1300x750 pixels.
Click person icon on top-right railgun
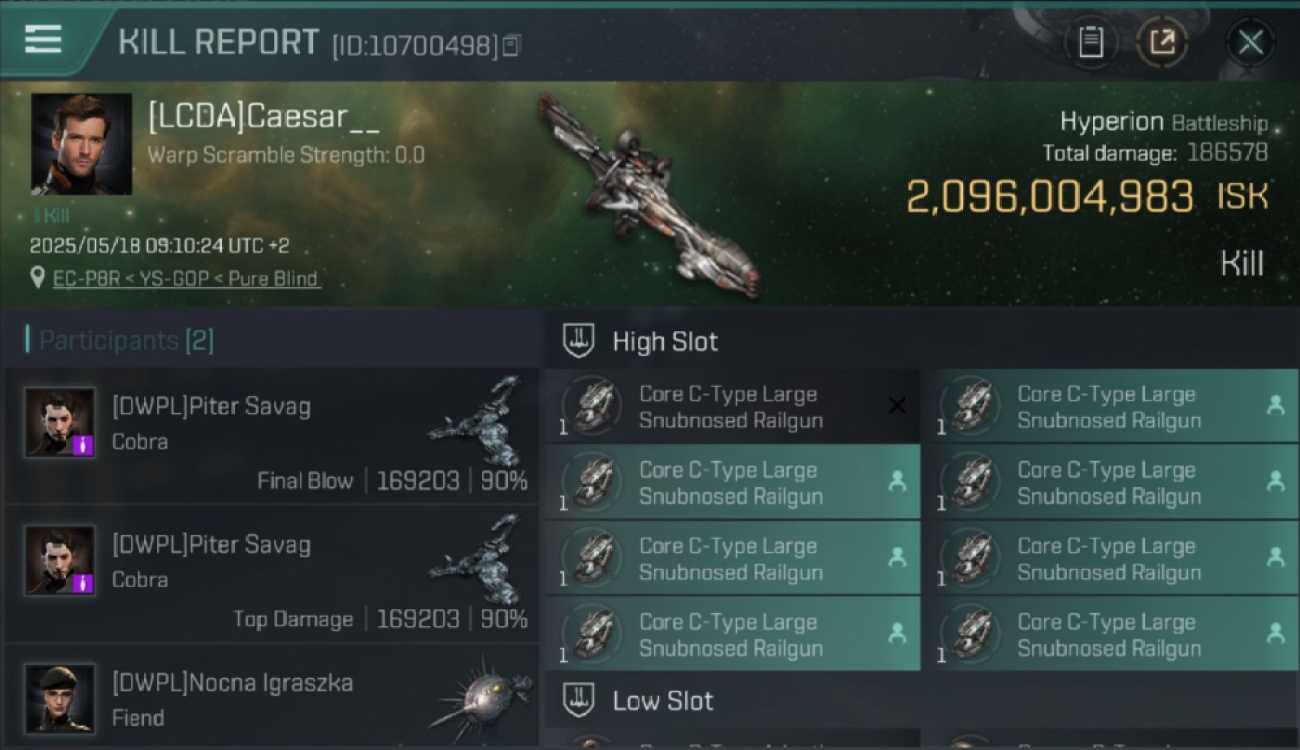point(1275,405)
